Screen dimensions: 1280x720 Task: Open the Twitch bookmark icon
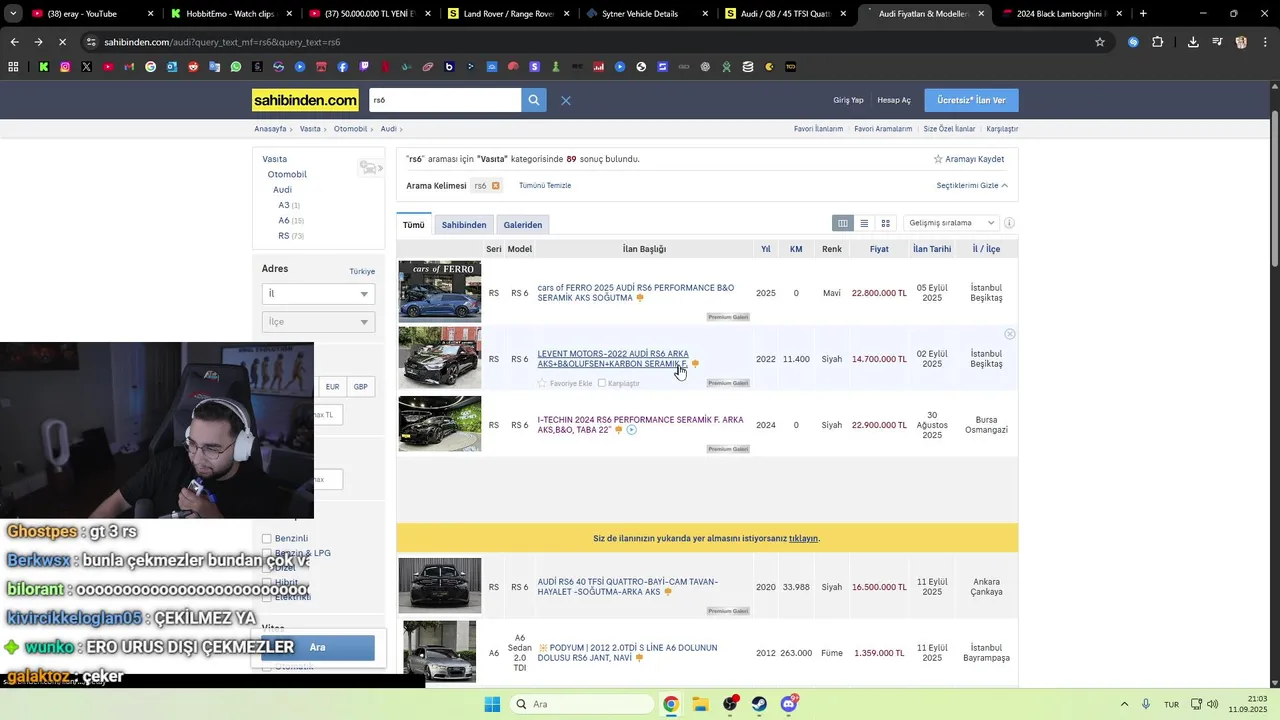pyautogui.click(x=364, y=67)
